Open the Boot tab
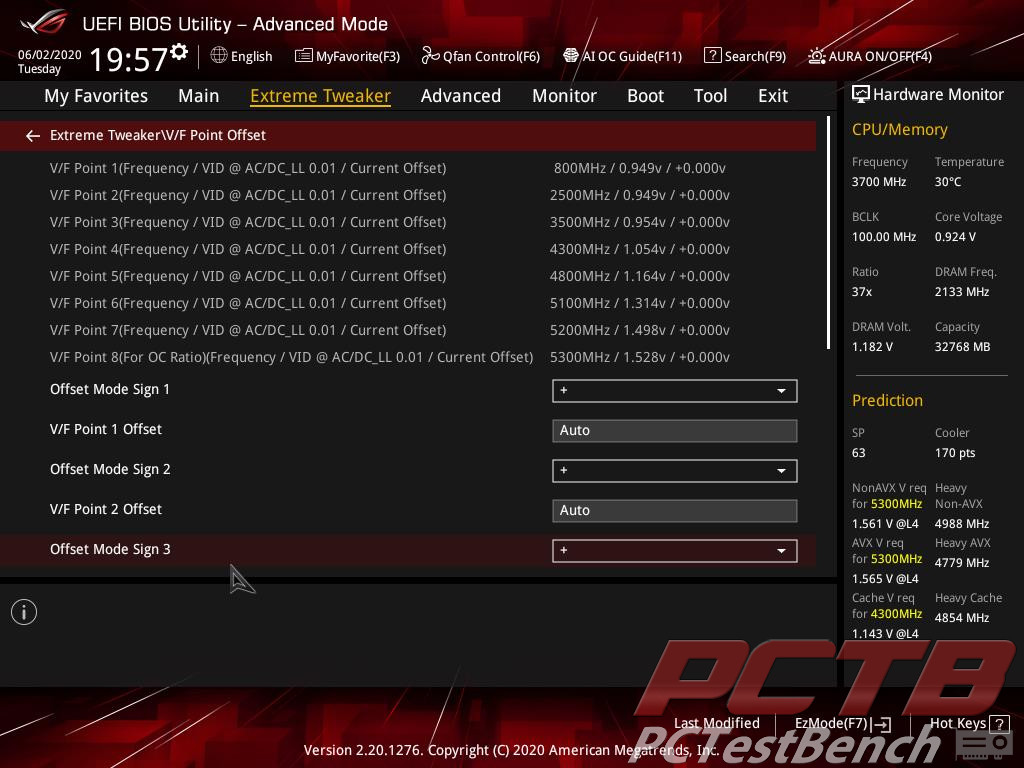Image resolution: width=1024 pixels, height=768 pixels. (645, 96)
